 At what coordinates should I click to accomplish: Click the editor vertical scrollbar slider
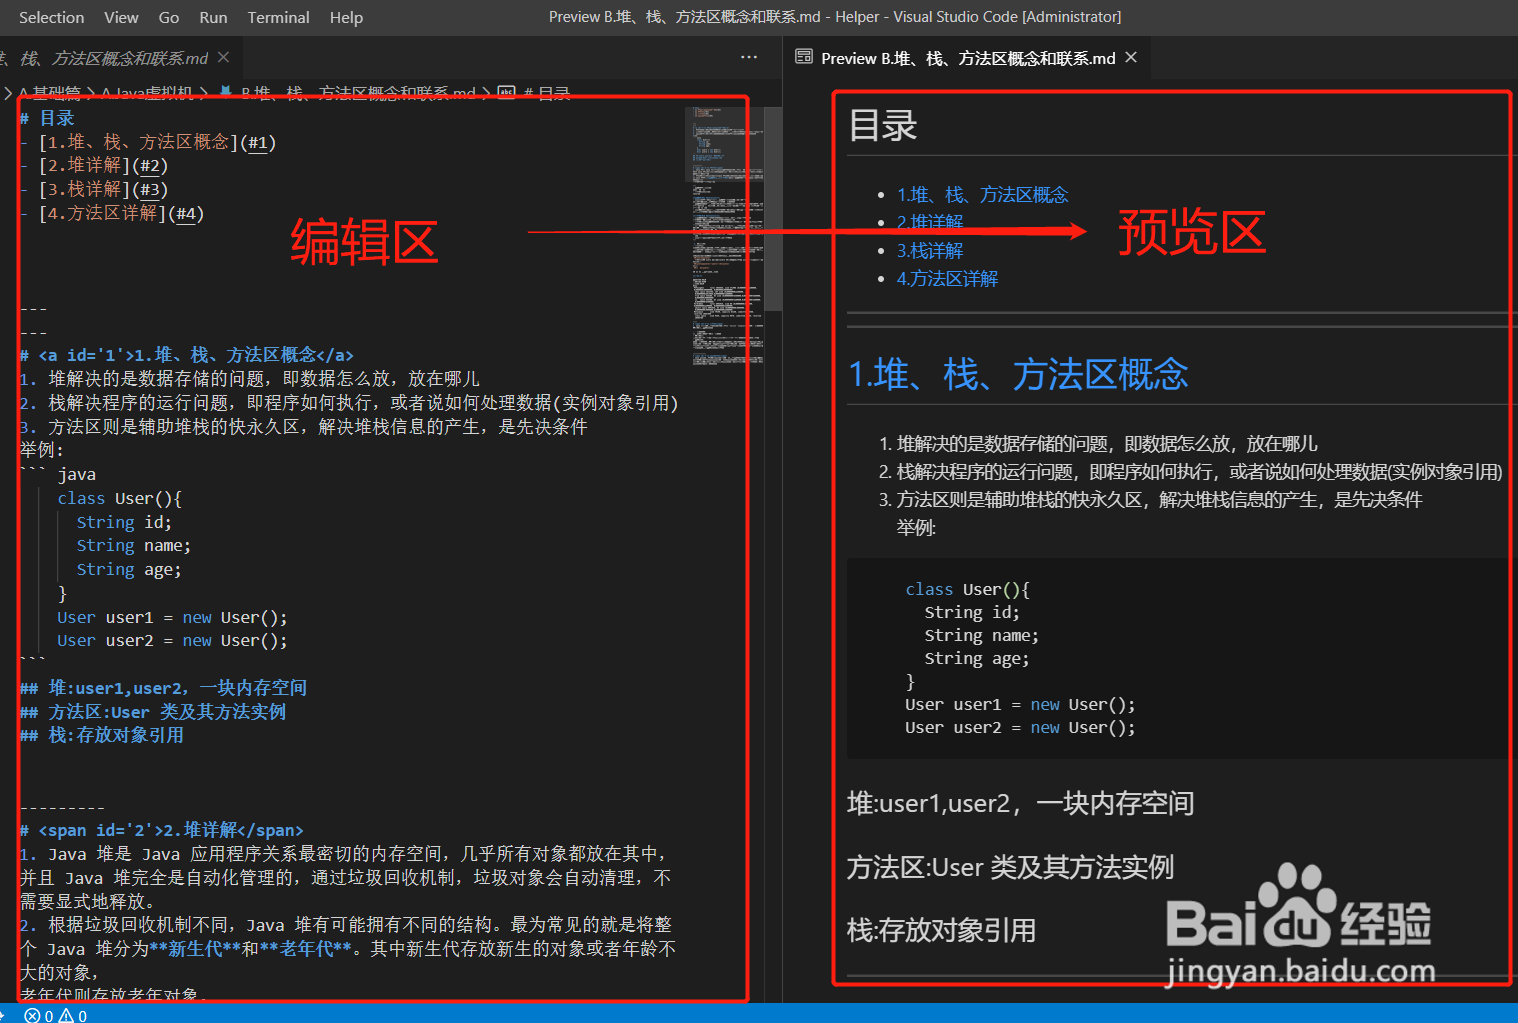(x=773, y=208)
